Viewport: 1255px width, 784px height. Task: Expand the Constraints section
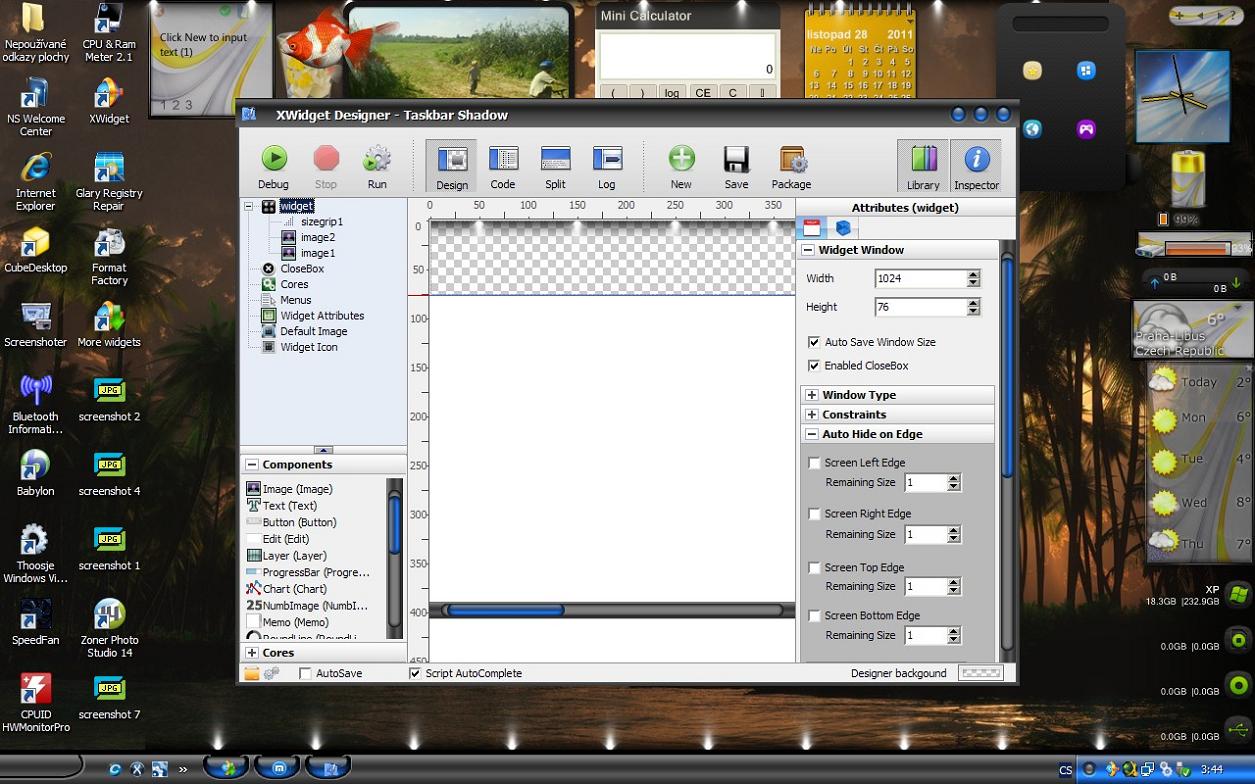[812, 415]
